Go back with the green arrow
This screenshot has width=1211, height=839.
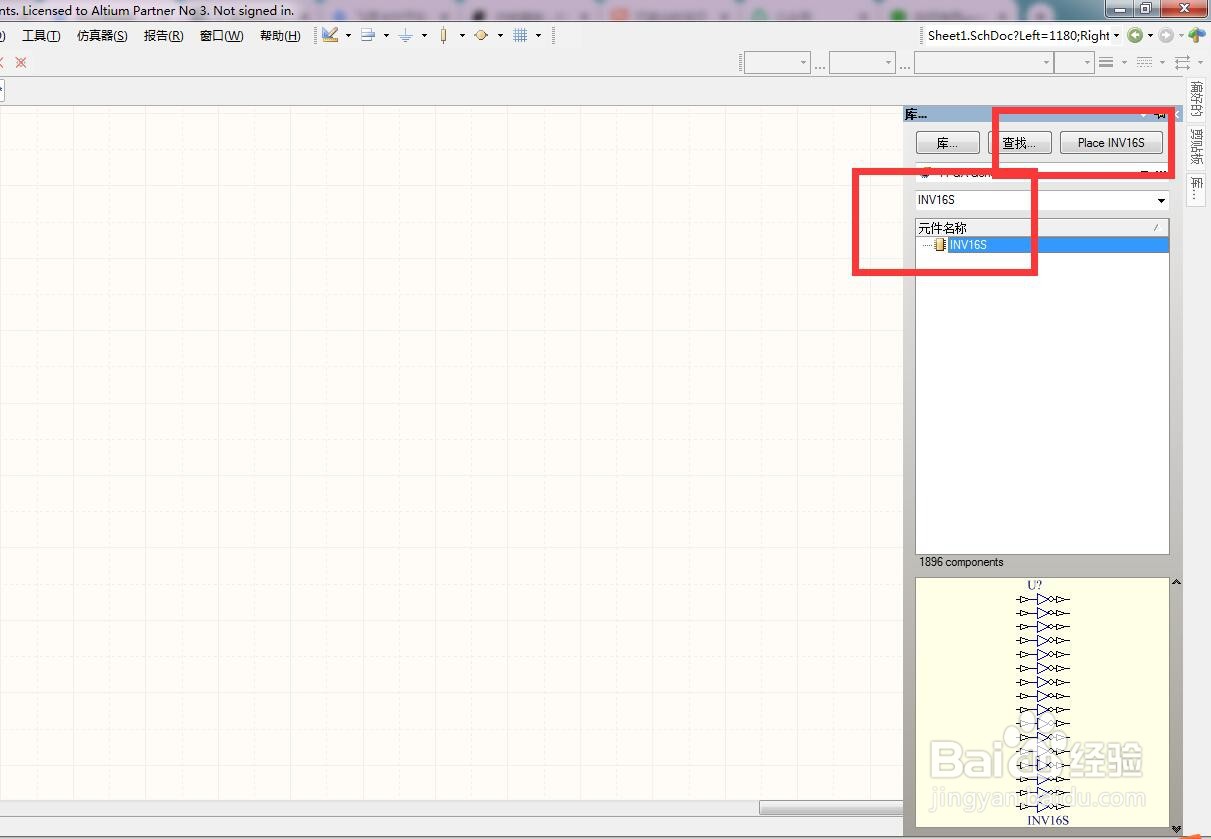1135,35
